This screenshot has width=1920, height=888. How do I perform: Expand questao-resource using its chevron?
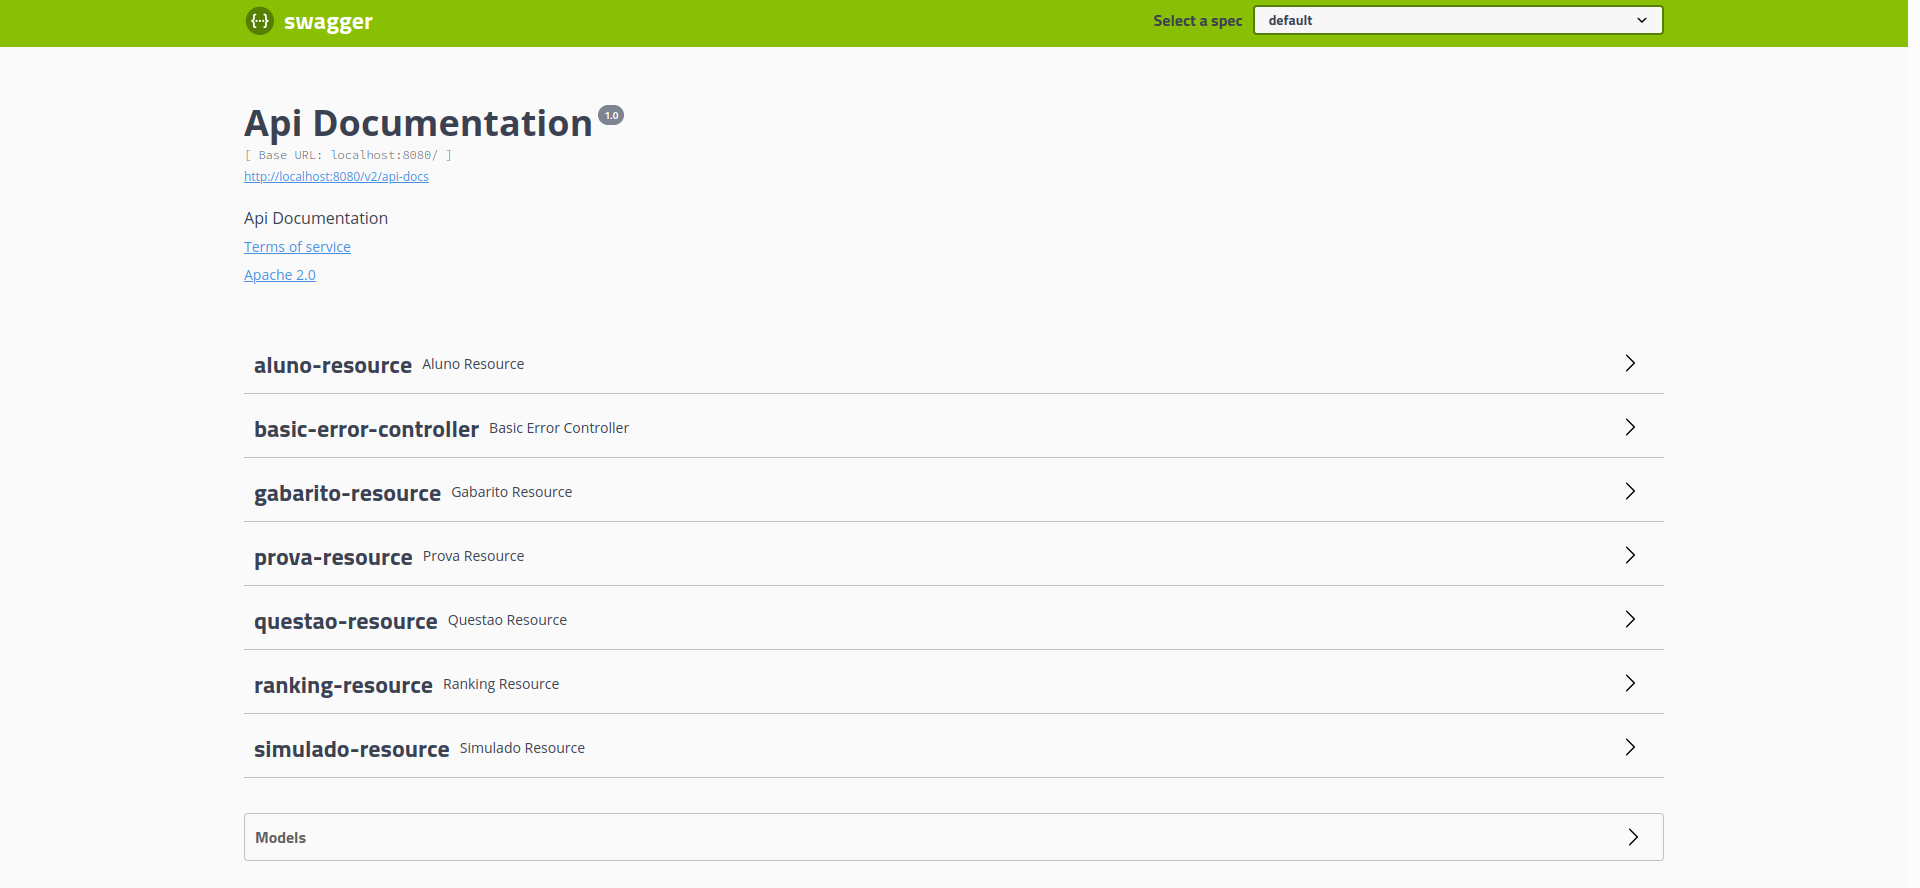1630,619
